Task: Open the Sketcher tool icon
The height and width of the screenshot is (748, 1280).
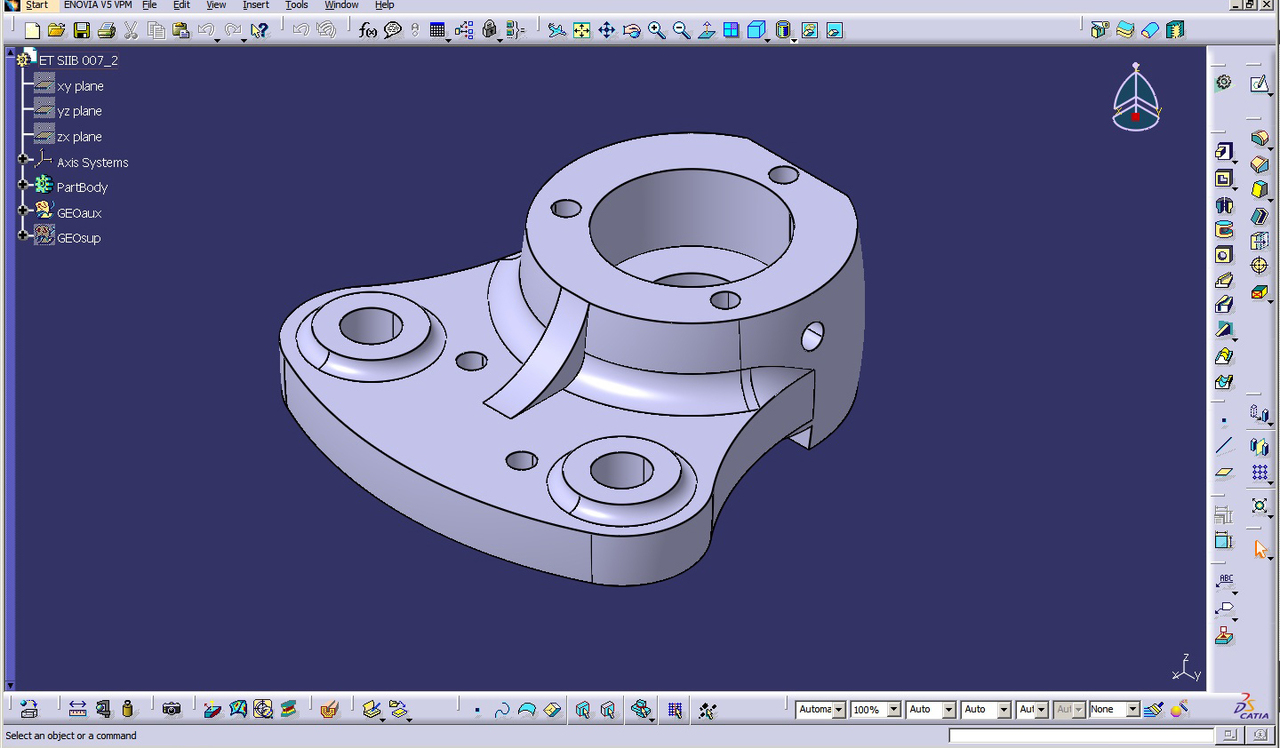Action: click(1259, 84)
